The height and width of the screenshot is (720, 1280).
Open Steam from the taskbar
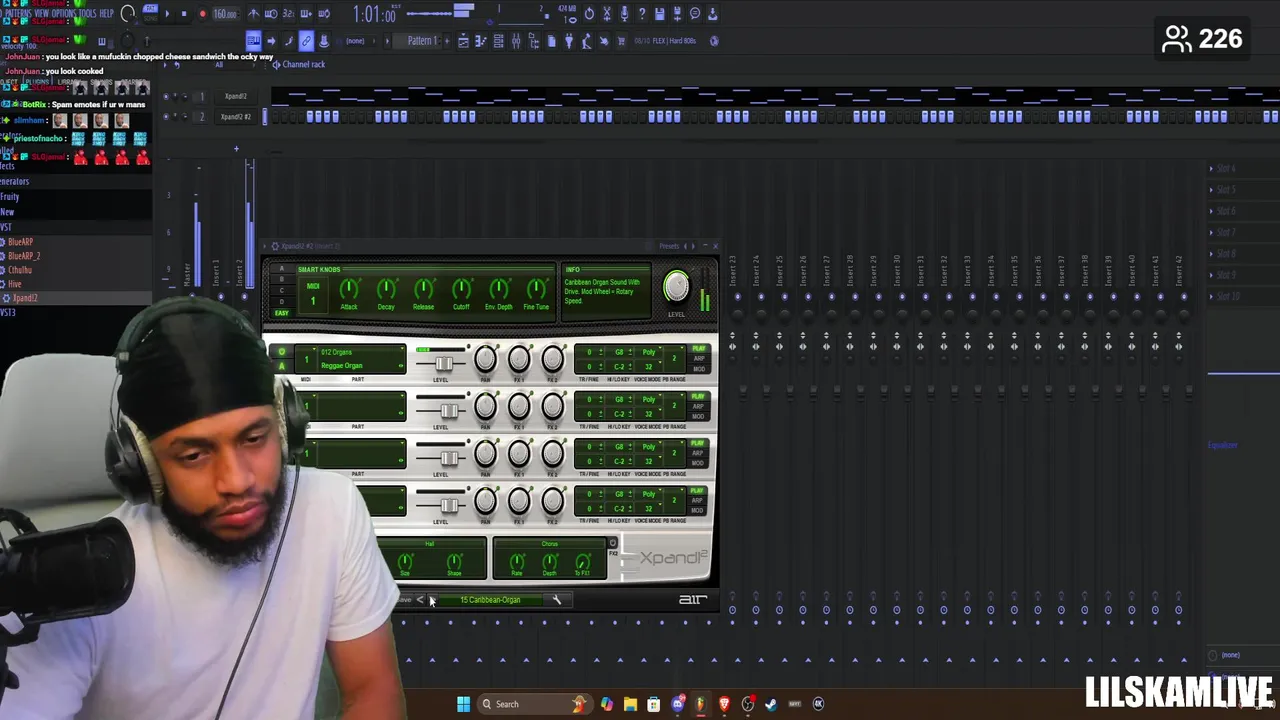(x=770, y=704)
